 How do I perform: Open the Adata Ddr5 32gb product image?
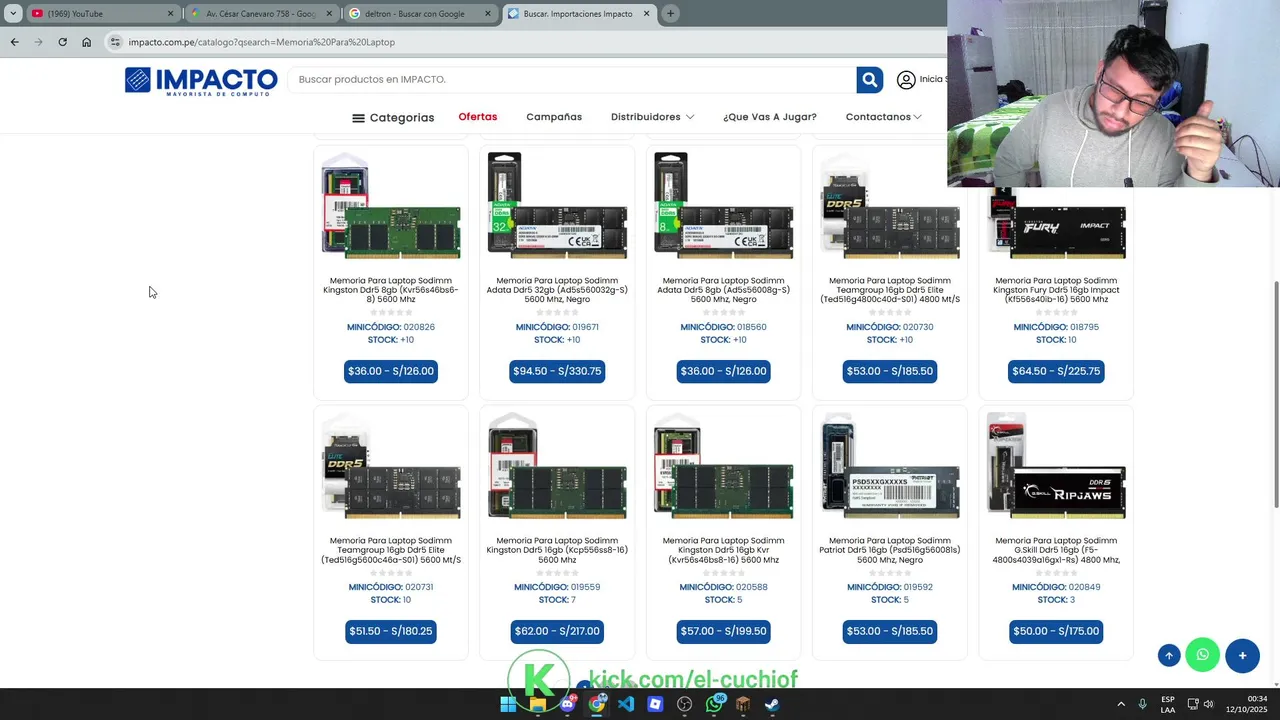[x=557, y=206]
